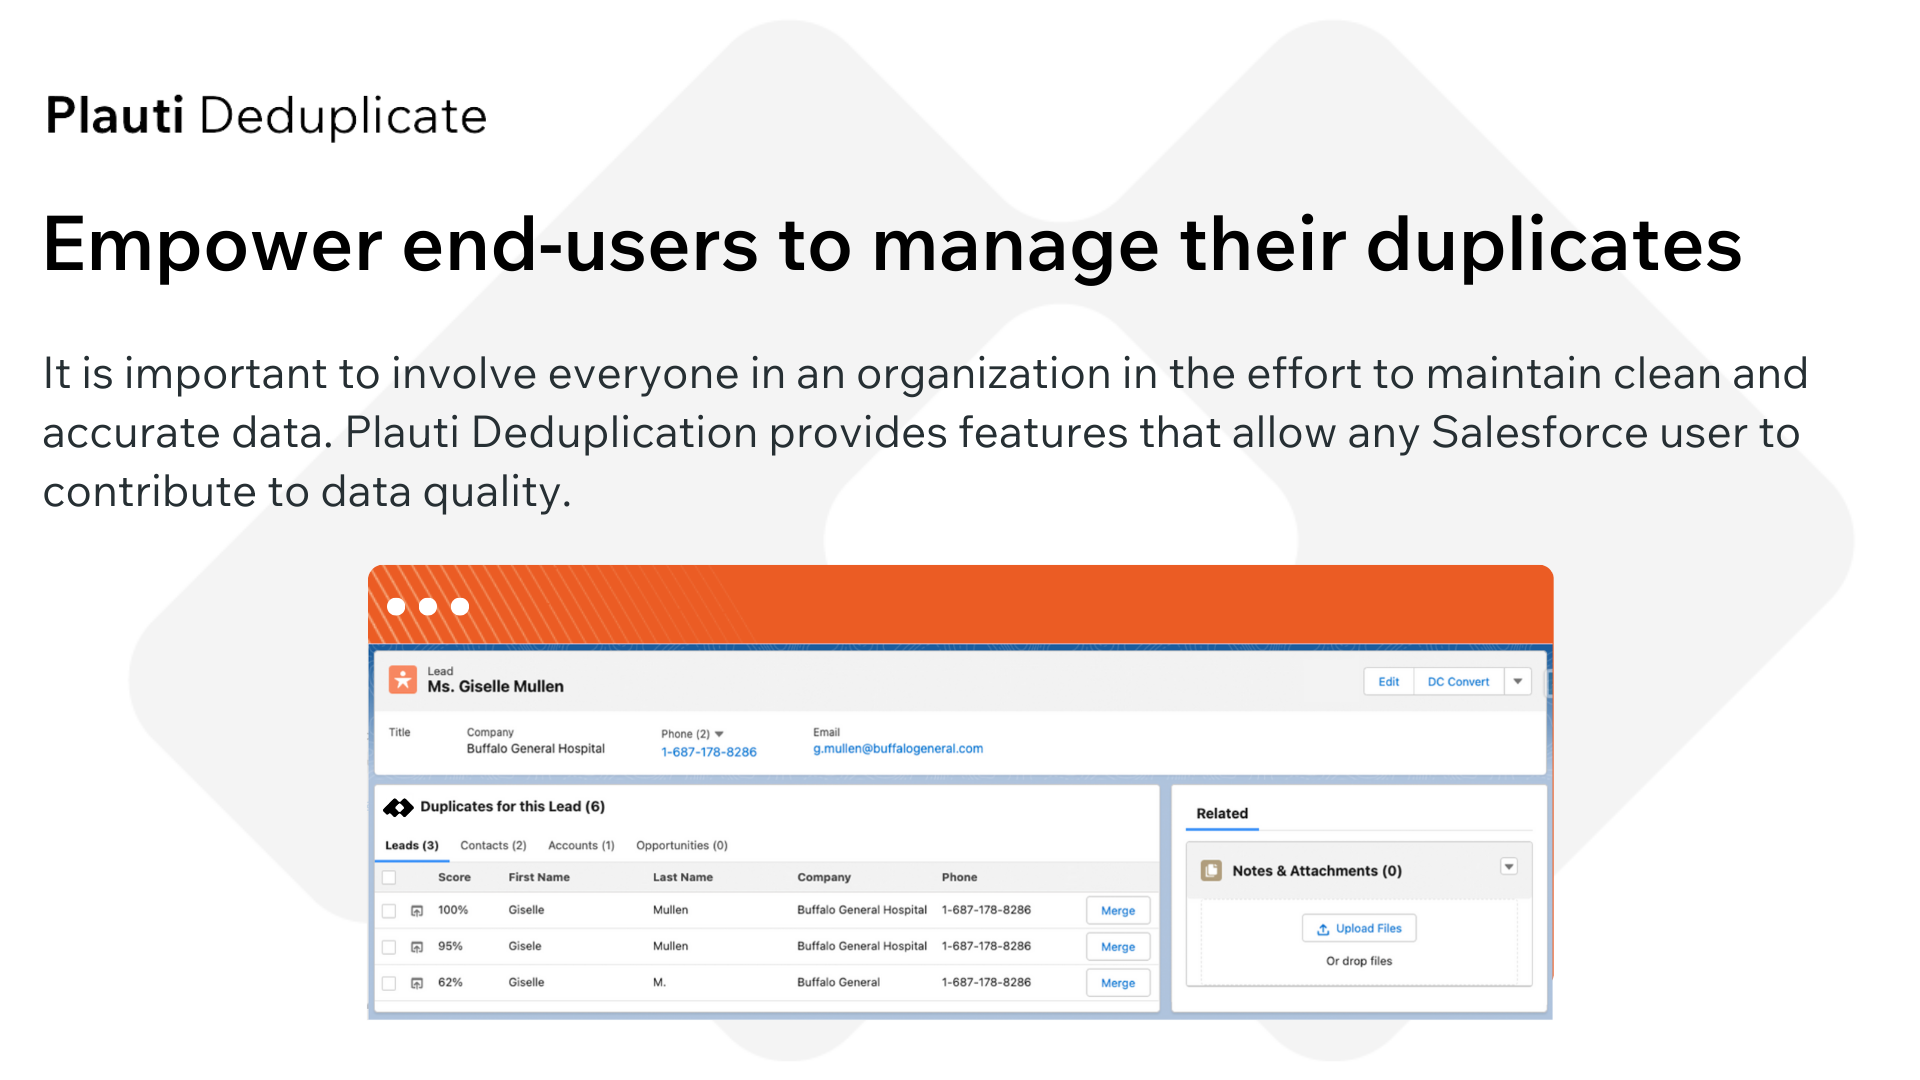Click the Phone column header in the table

(959, 878)
